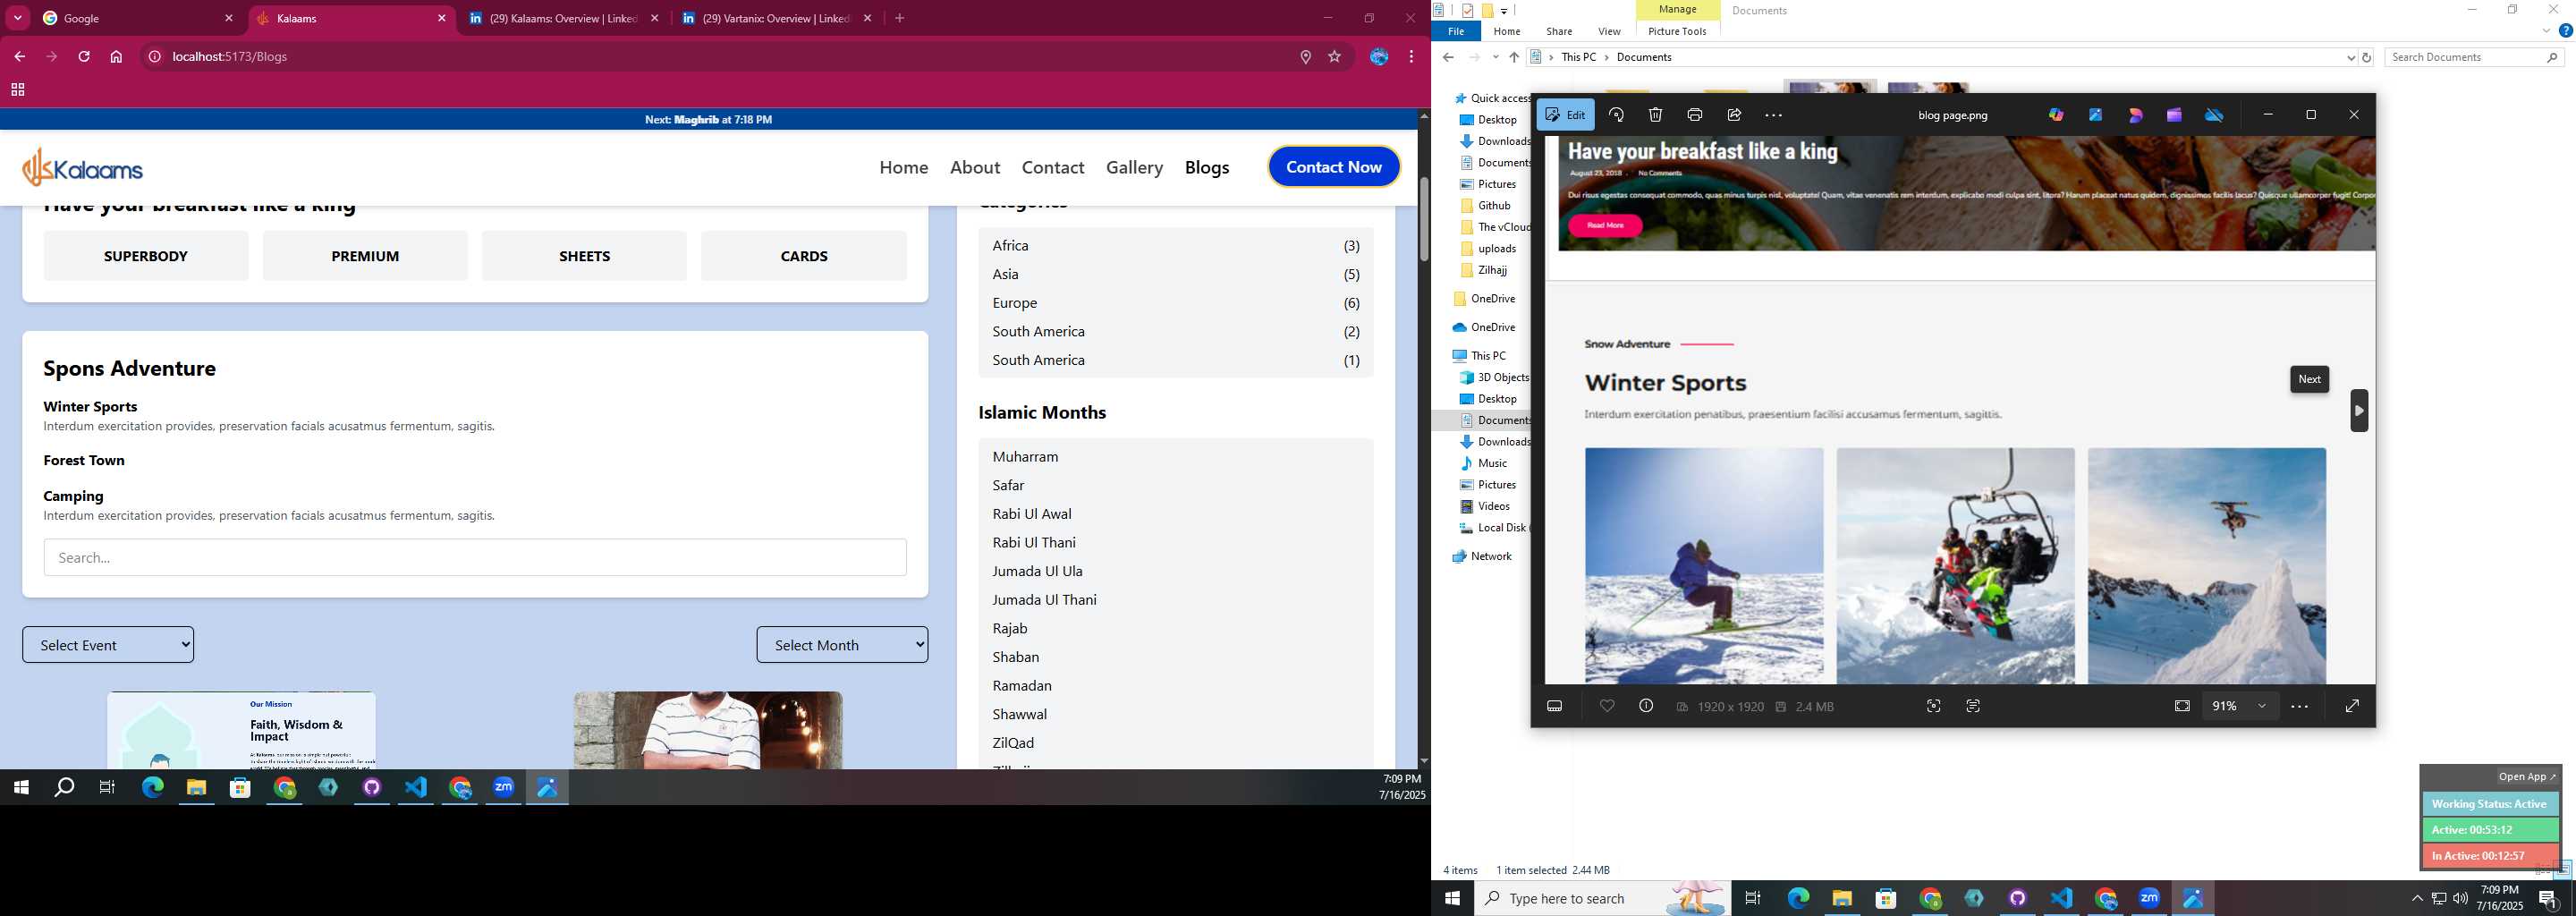
Task: Select Network in Explorer navigation pane
Action: [1491, 557]
